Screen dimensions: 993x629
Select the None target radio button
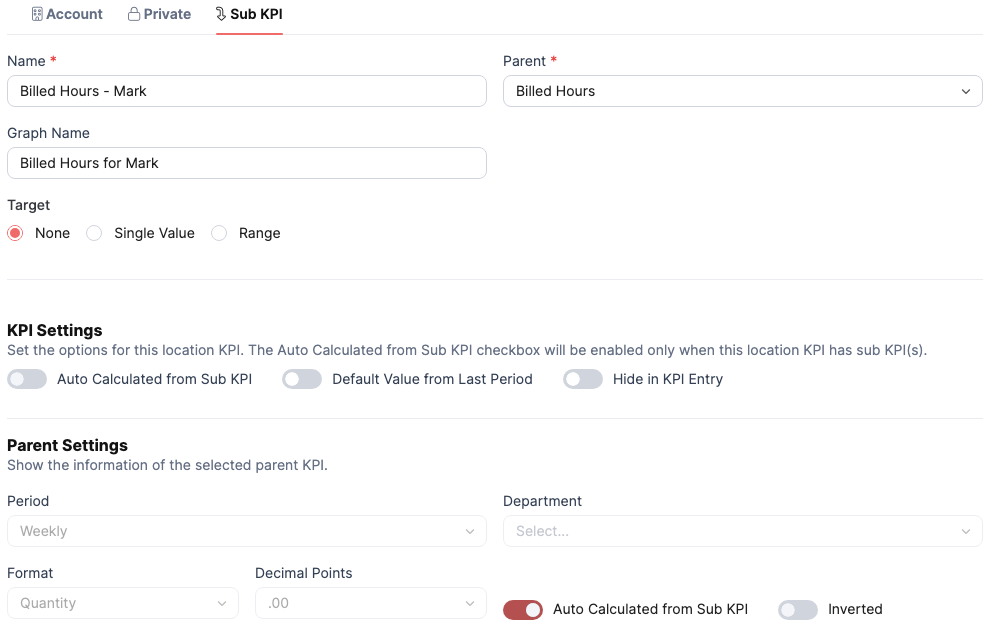click(x=15, y=233)
